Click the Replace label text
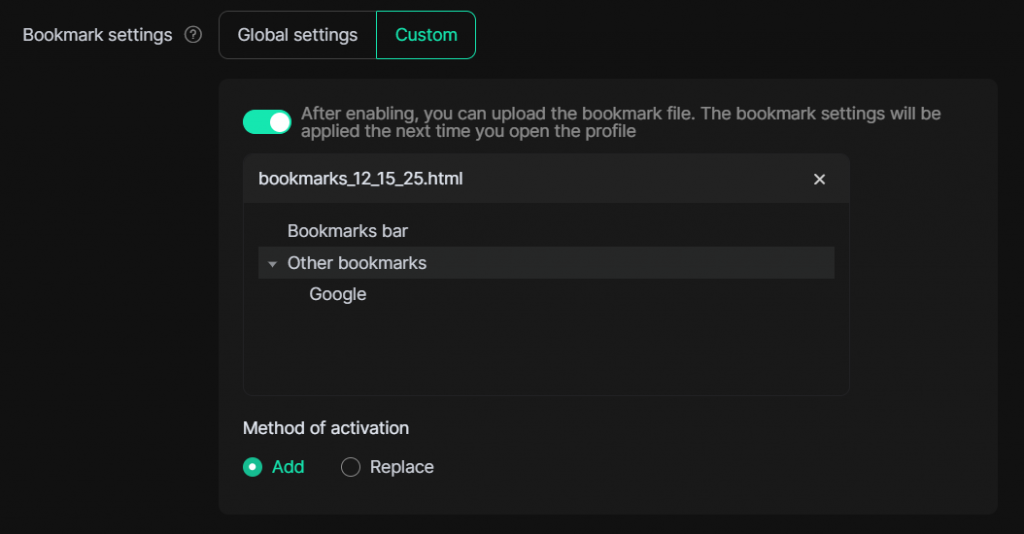 (x=401, y=467)
